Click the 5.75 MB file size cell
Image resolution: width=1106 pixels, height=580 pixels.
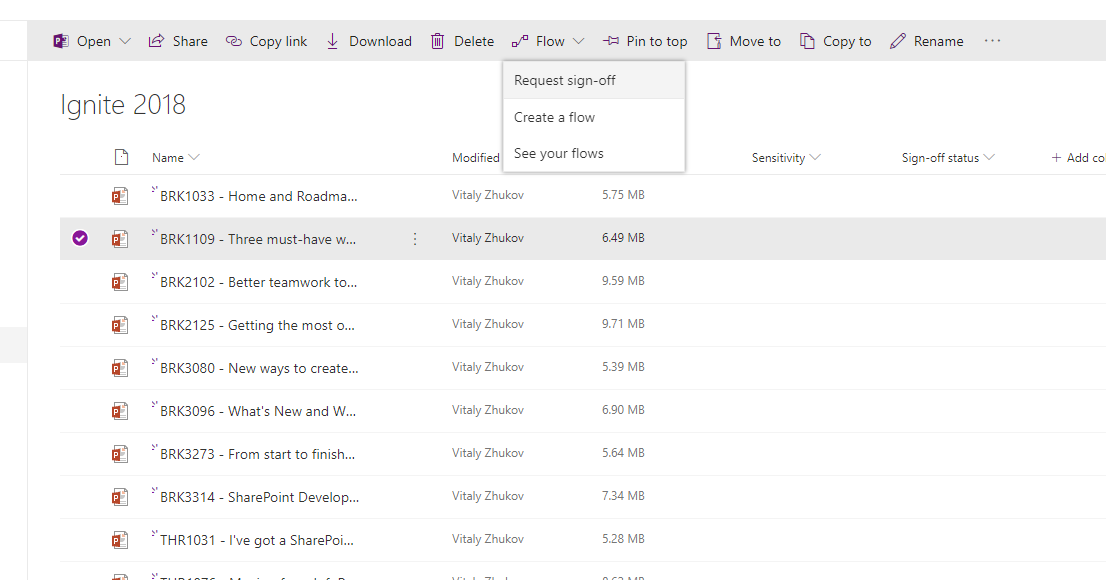click(624, 195)
